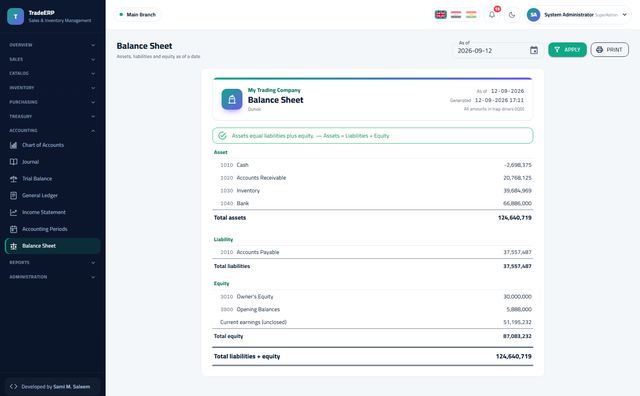Click the 1010 Cash row
Screen dimensions: 640x396
(373, 165)
